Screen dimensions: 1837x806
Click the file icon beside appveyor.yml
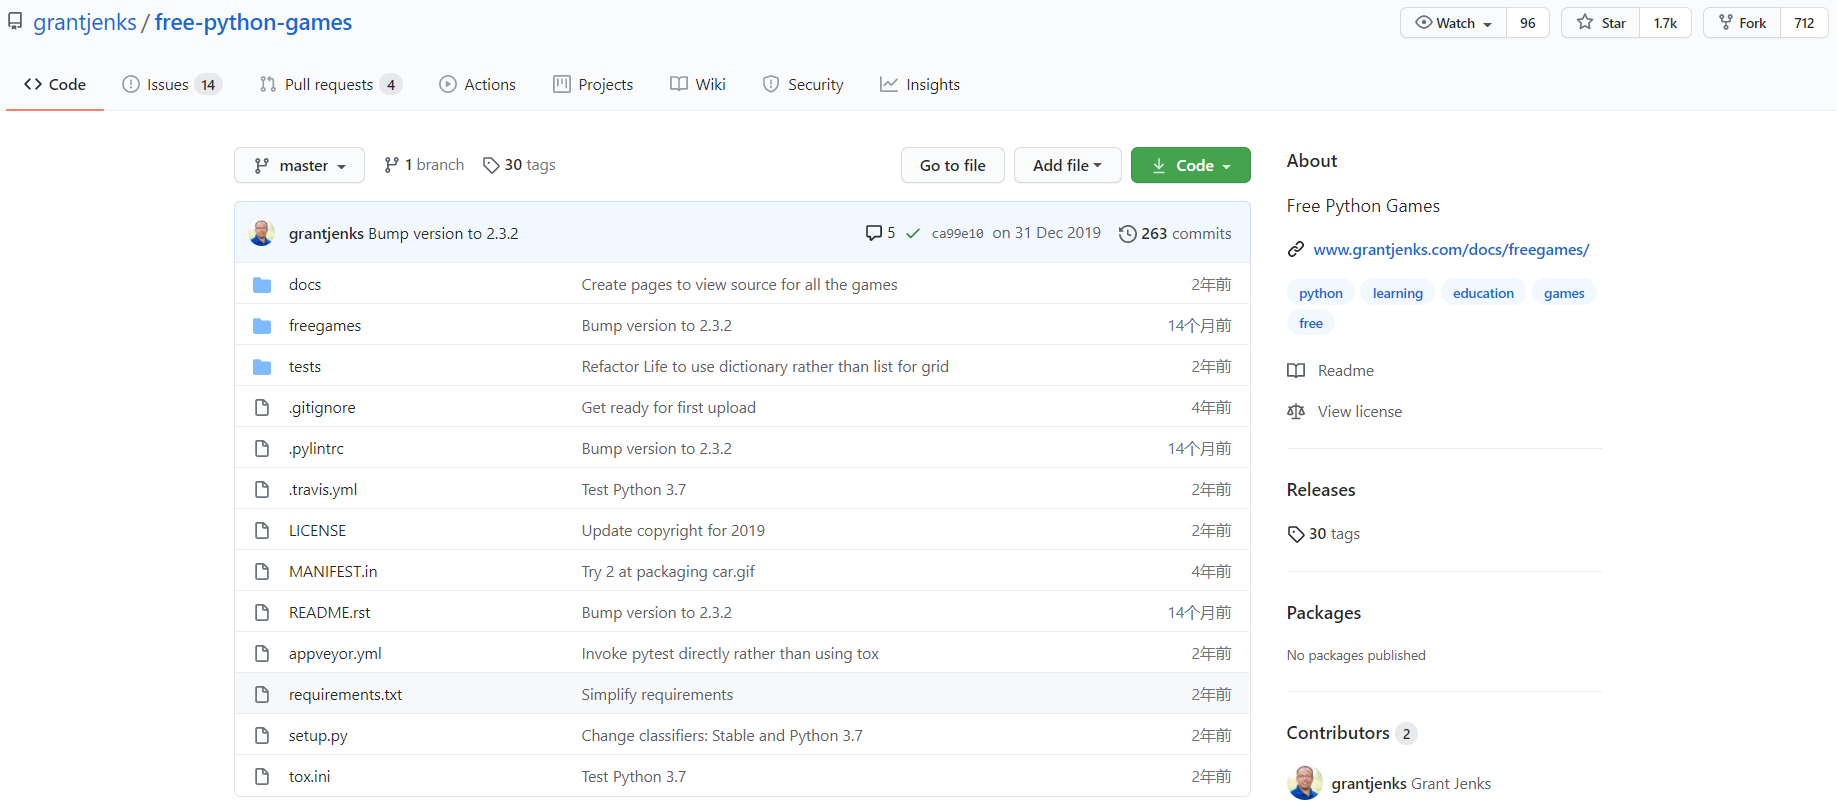(262, 654)
